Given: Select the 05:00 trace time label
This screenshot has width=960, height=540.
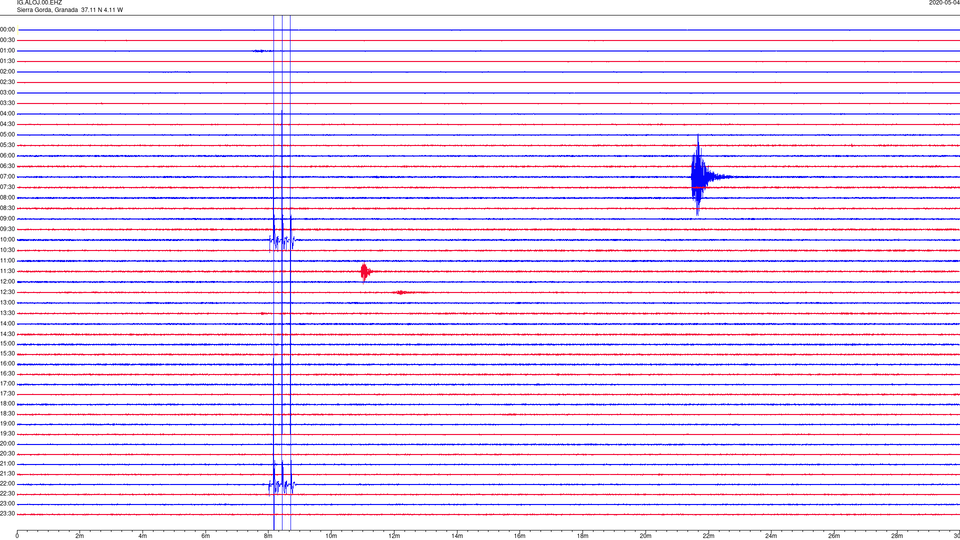Looking at the screenshot, I should 7,135.
